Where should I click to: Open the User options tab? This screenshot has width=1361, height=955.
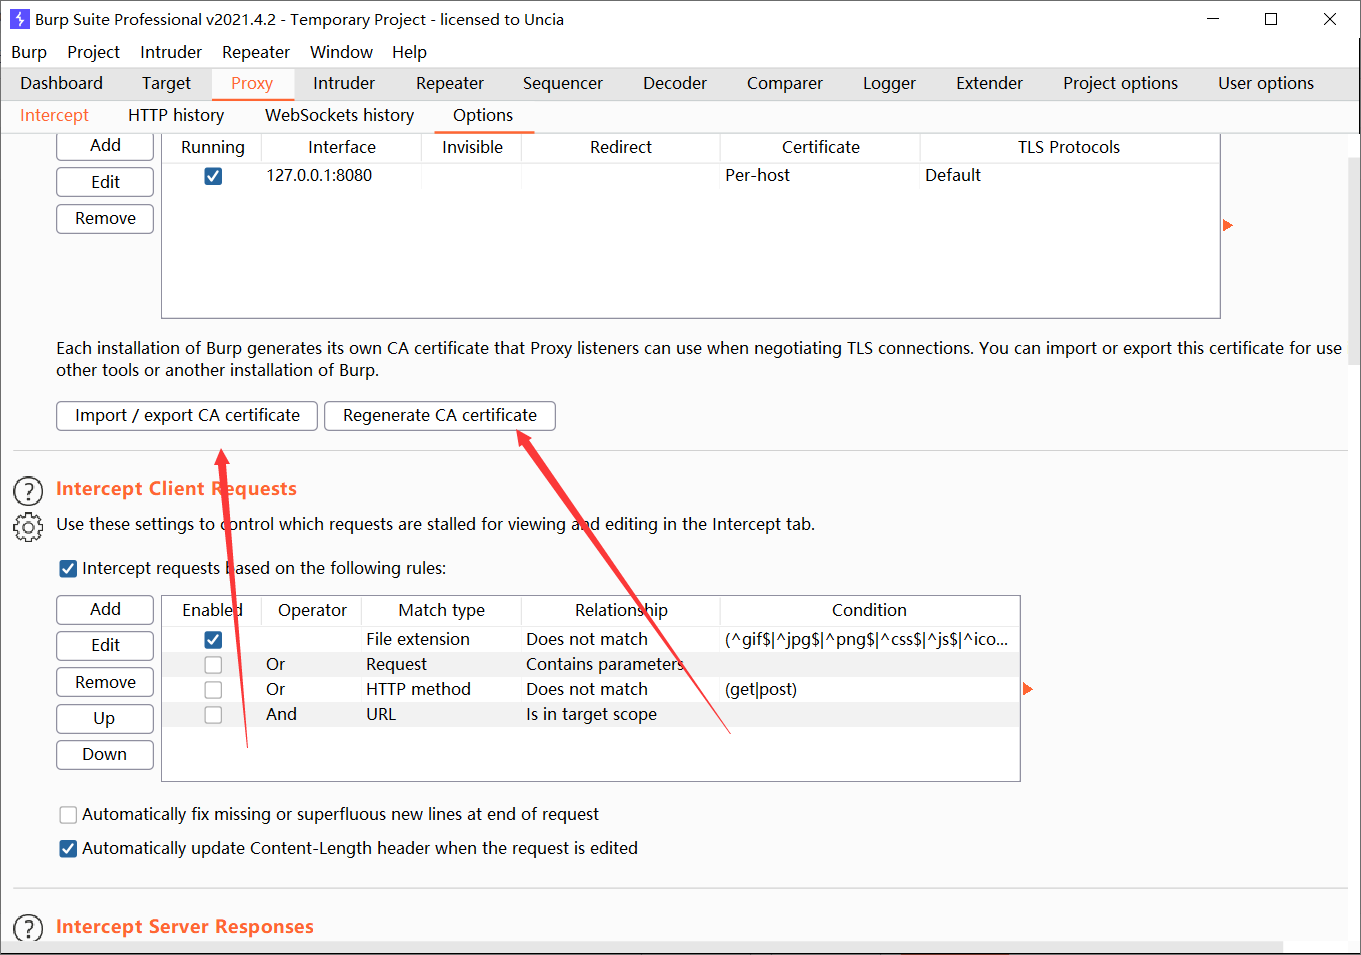tap(1266, 83)
